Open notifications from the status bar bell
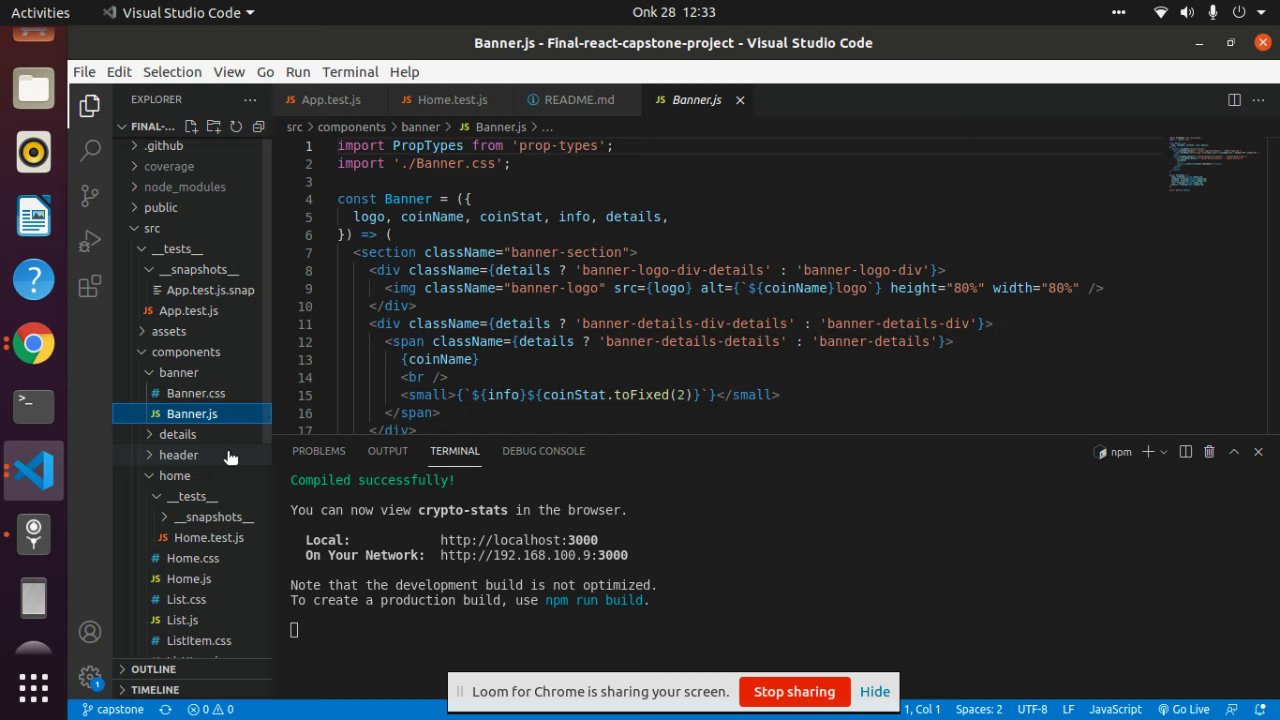This screenshot has height=720, width=1280. tap(1258, 709)
